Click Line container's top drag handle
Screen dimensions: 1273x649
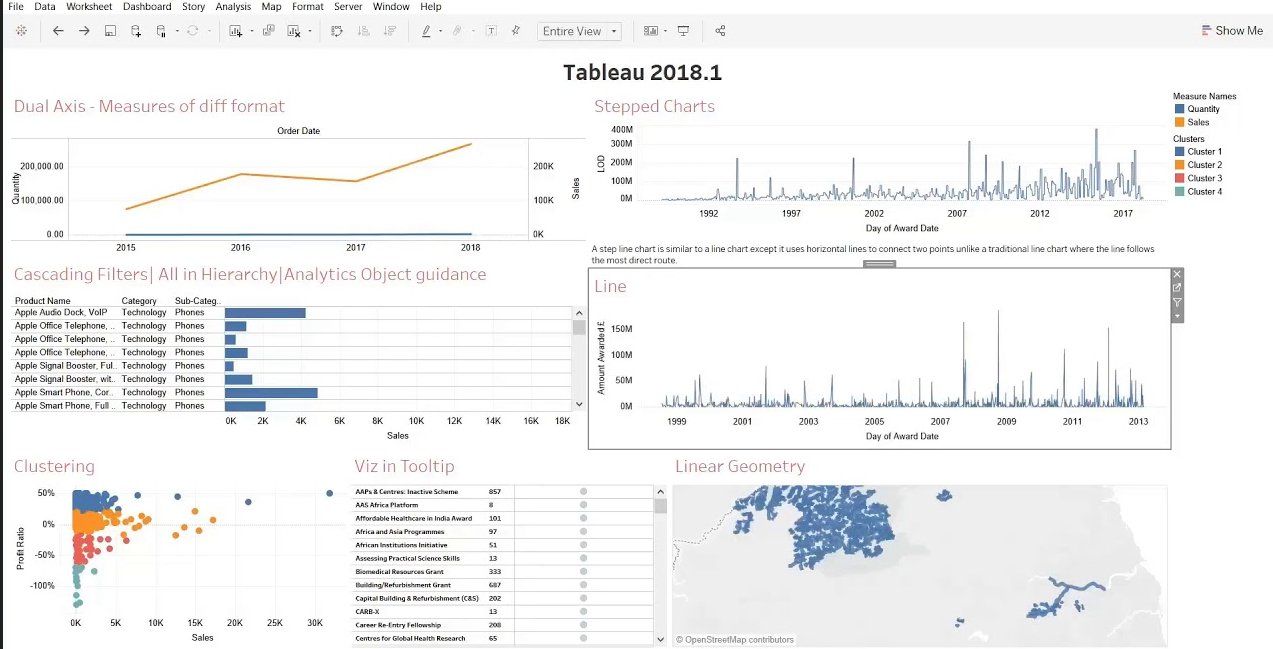tap(879, 264)
